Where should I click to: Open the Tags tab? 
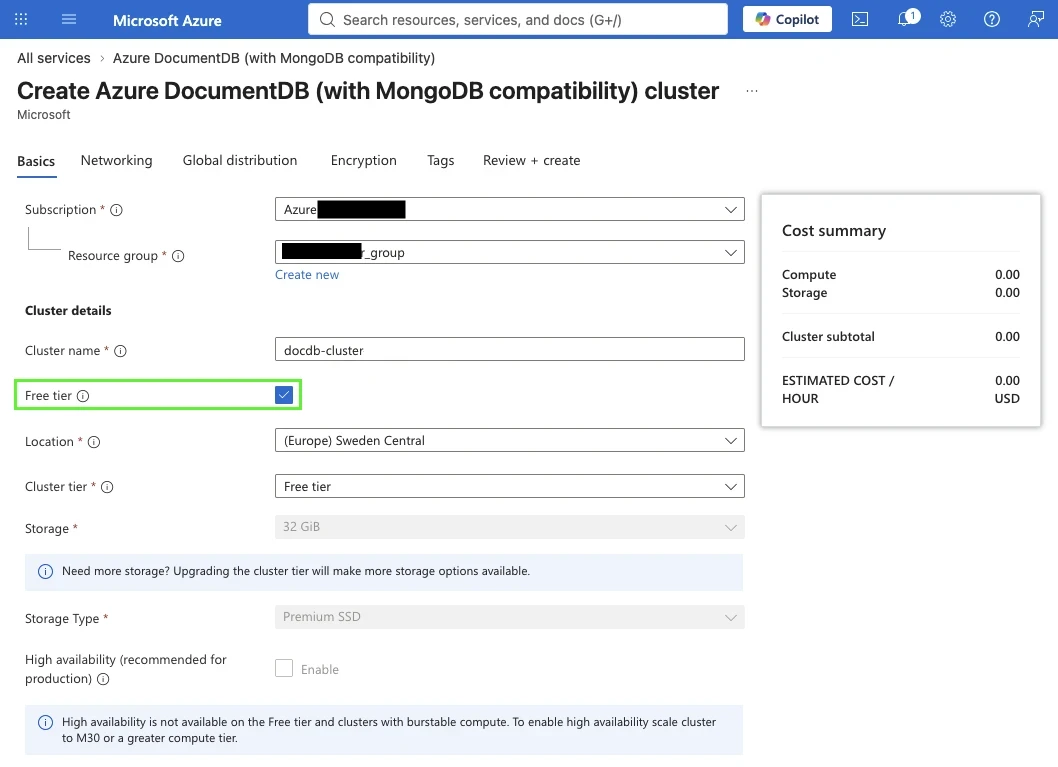pos(440,161)
